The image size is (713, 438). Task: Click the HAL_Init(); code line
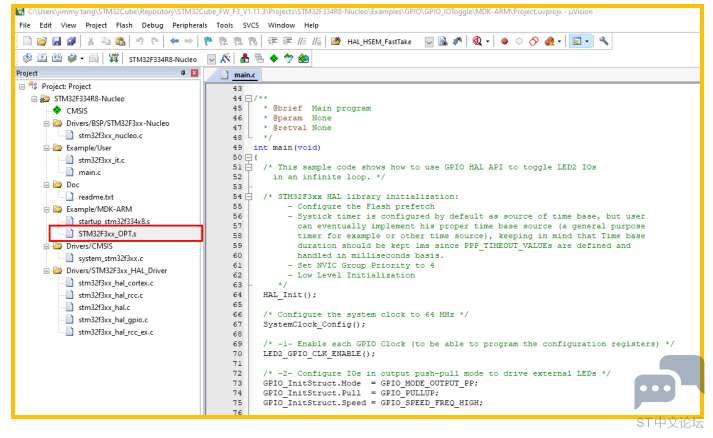[x=289, y=295]
